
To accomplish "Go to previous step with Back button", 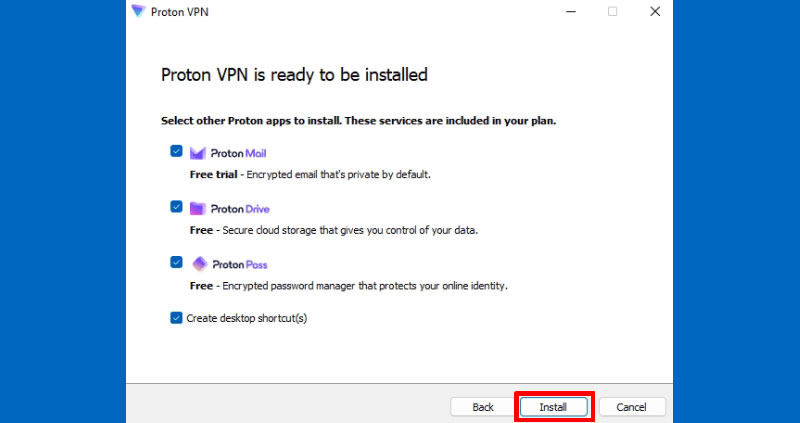I will [483, 407].
